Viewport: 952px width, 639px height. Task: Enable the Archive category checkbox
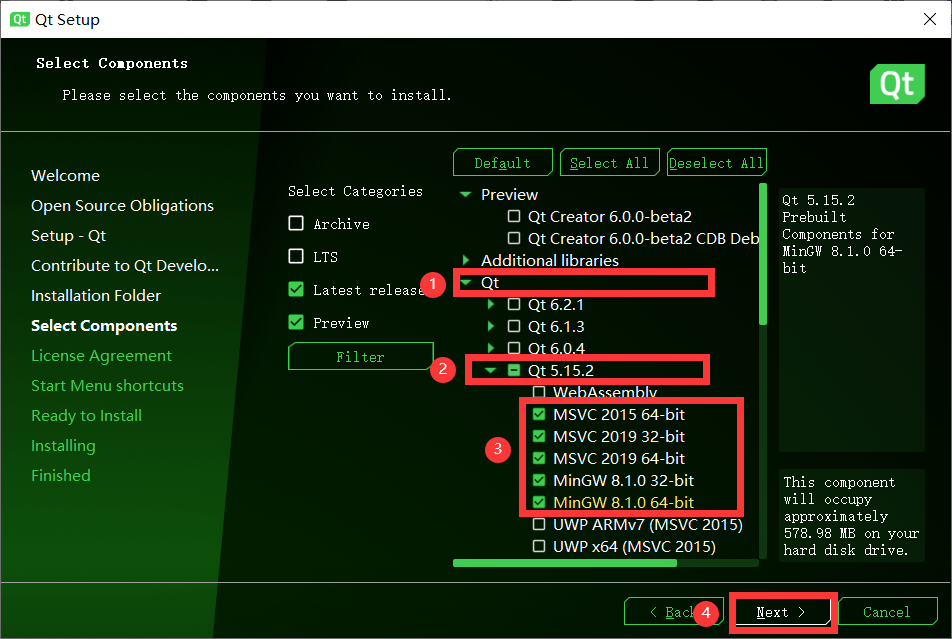(x=296, y=224)
